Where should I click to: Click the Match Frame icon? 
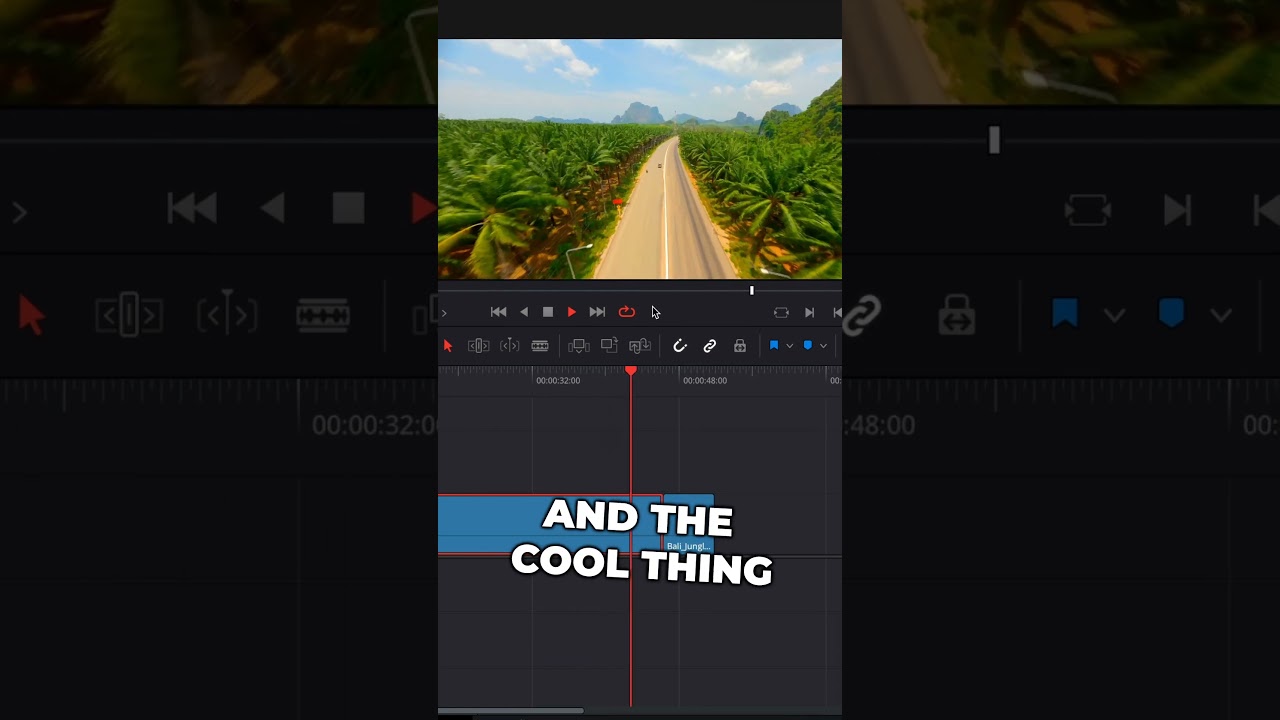pos(781,313)
